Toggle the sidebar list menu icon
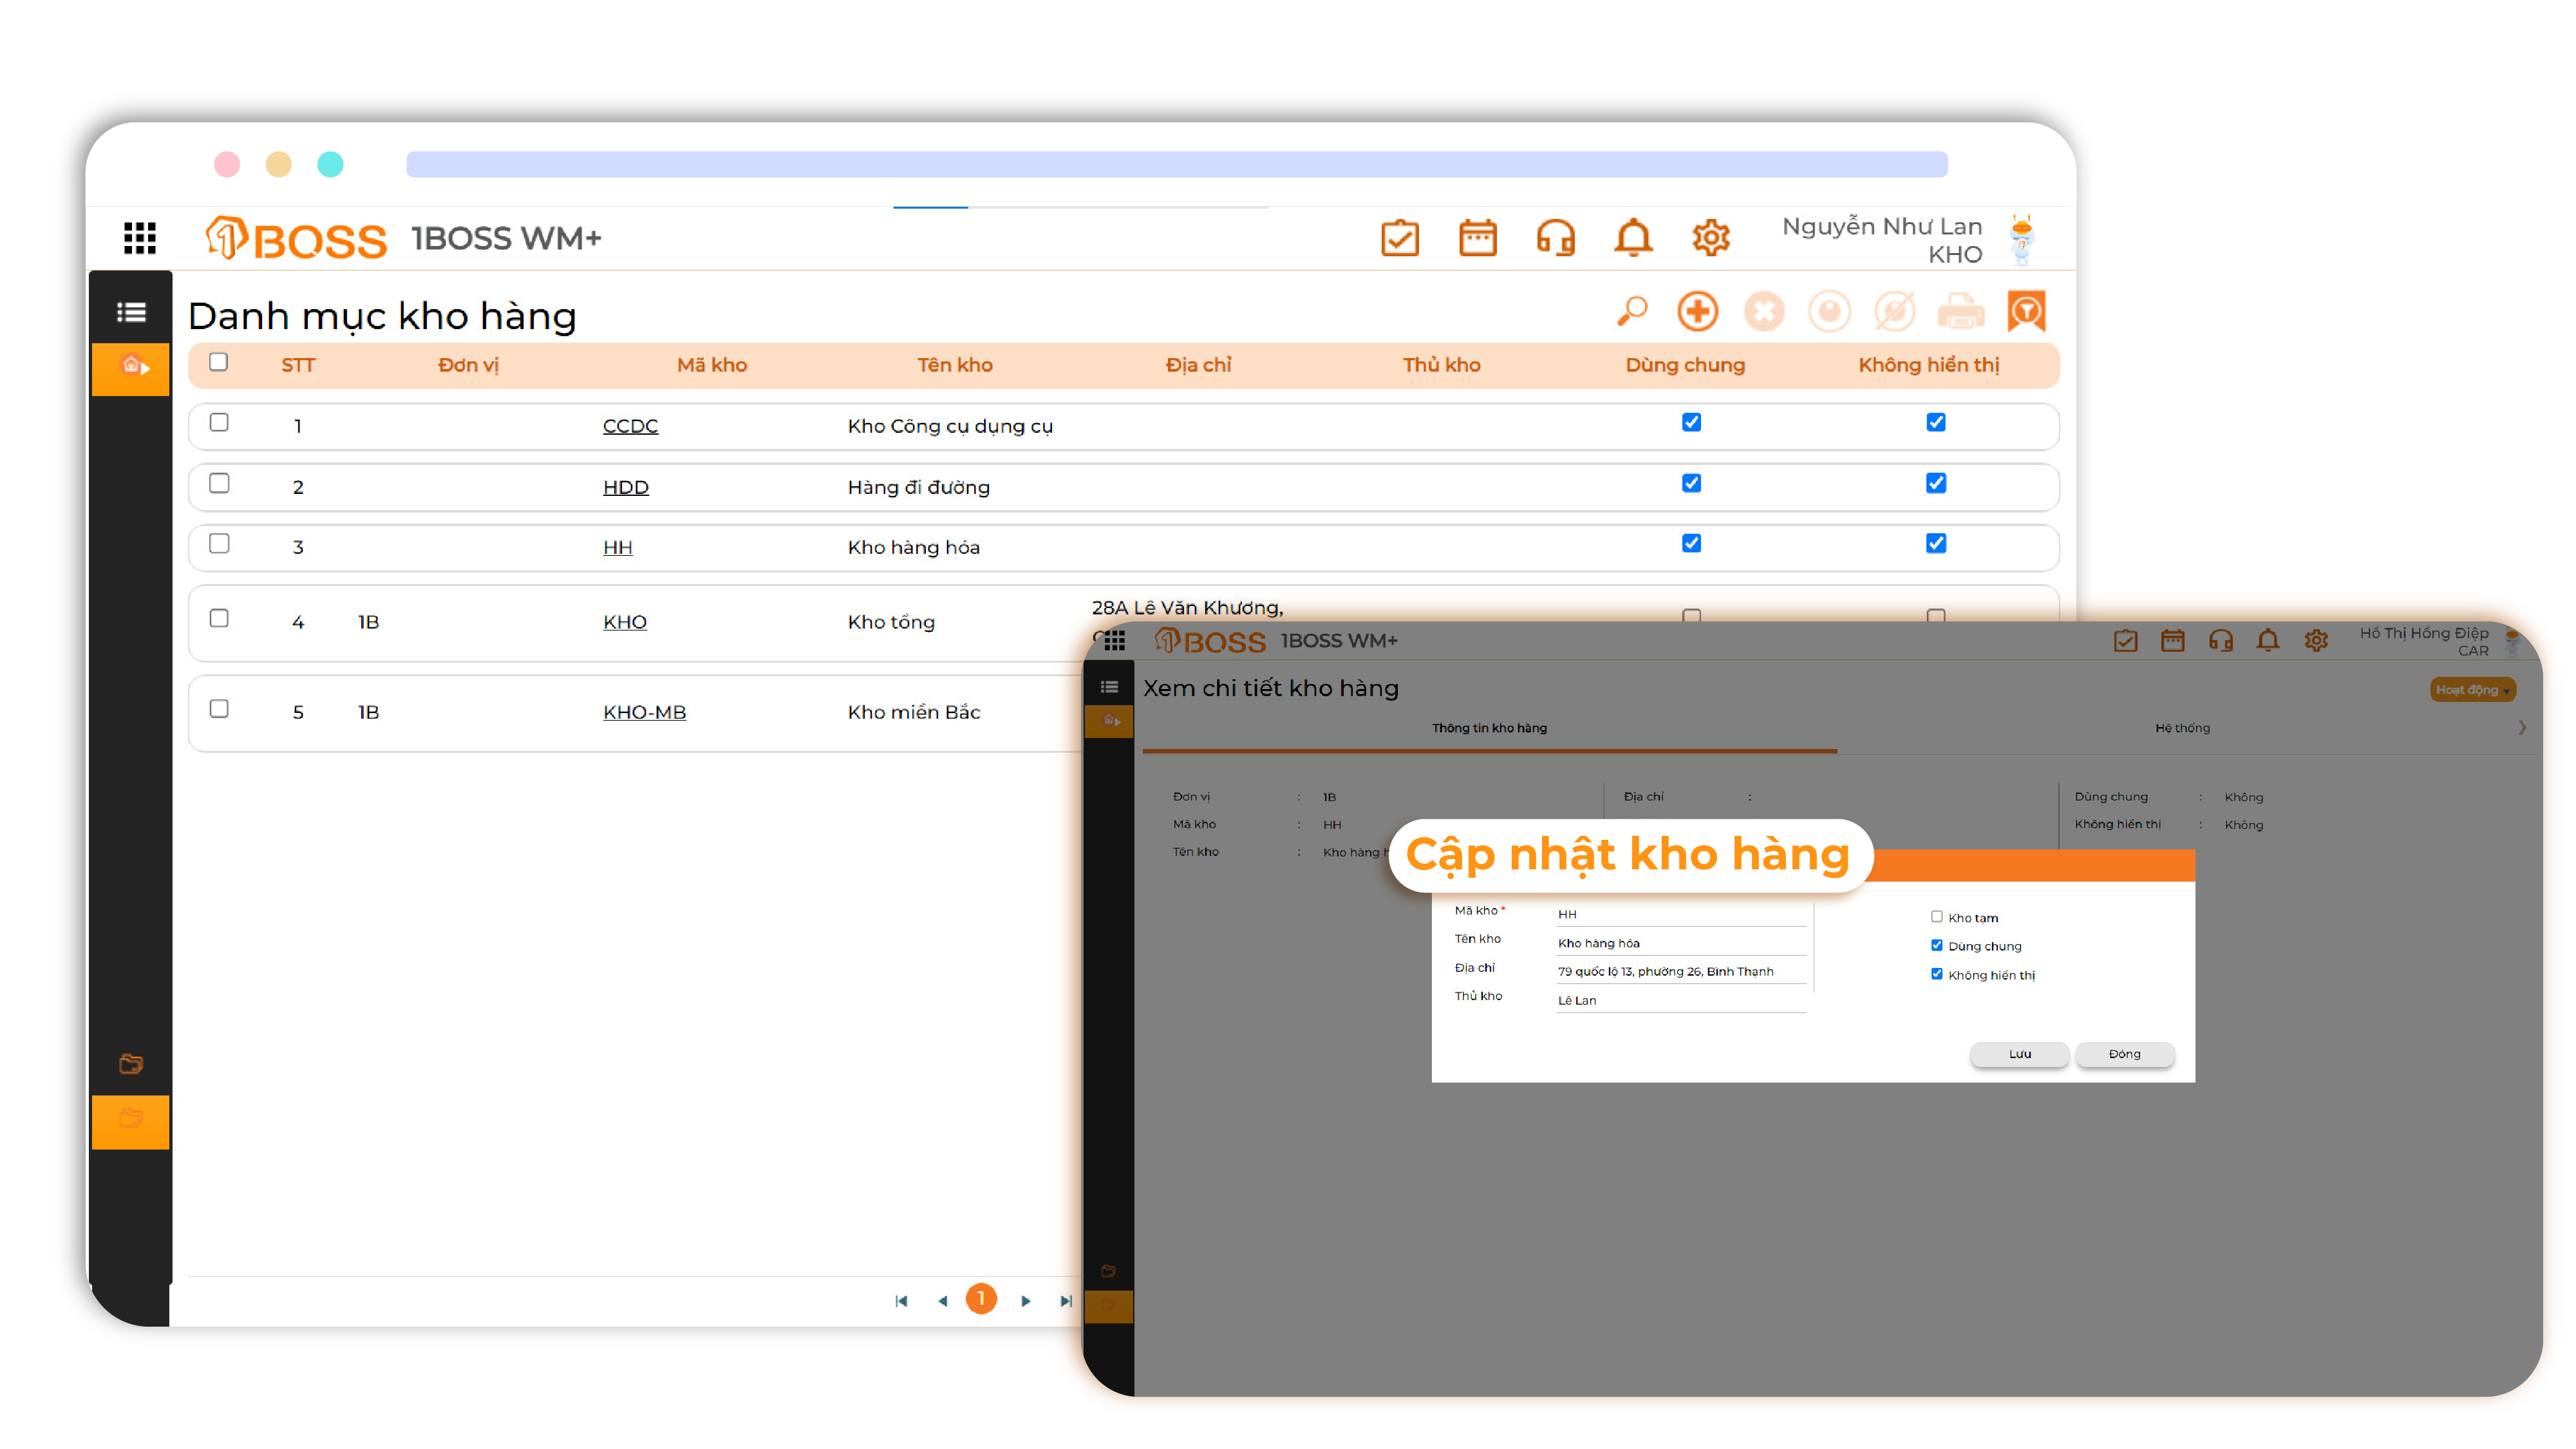This screenshot has height=1449, width=2576. pos(131,312)
